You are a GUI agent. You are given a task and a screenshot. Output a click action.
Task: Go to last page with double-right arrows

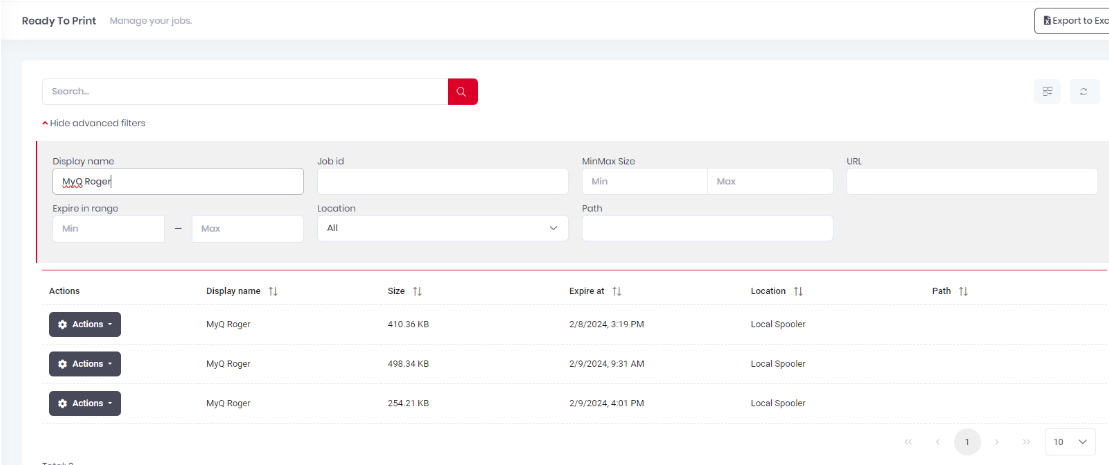click(1026, 442)
